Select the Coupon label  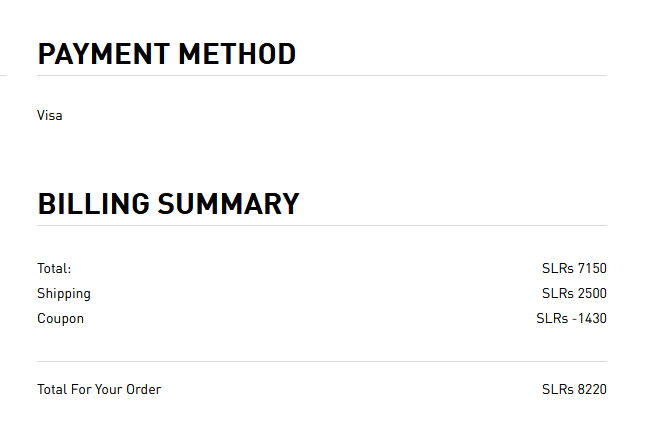pyautogui.click(x=61, y=319)
